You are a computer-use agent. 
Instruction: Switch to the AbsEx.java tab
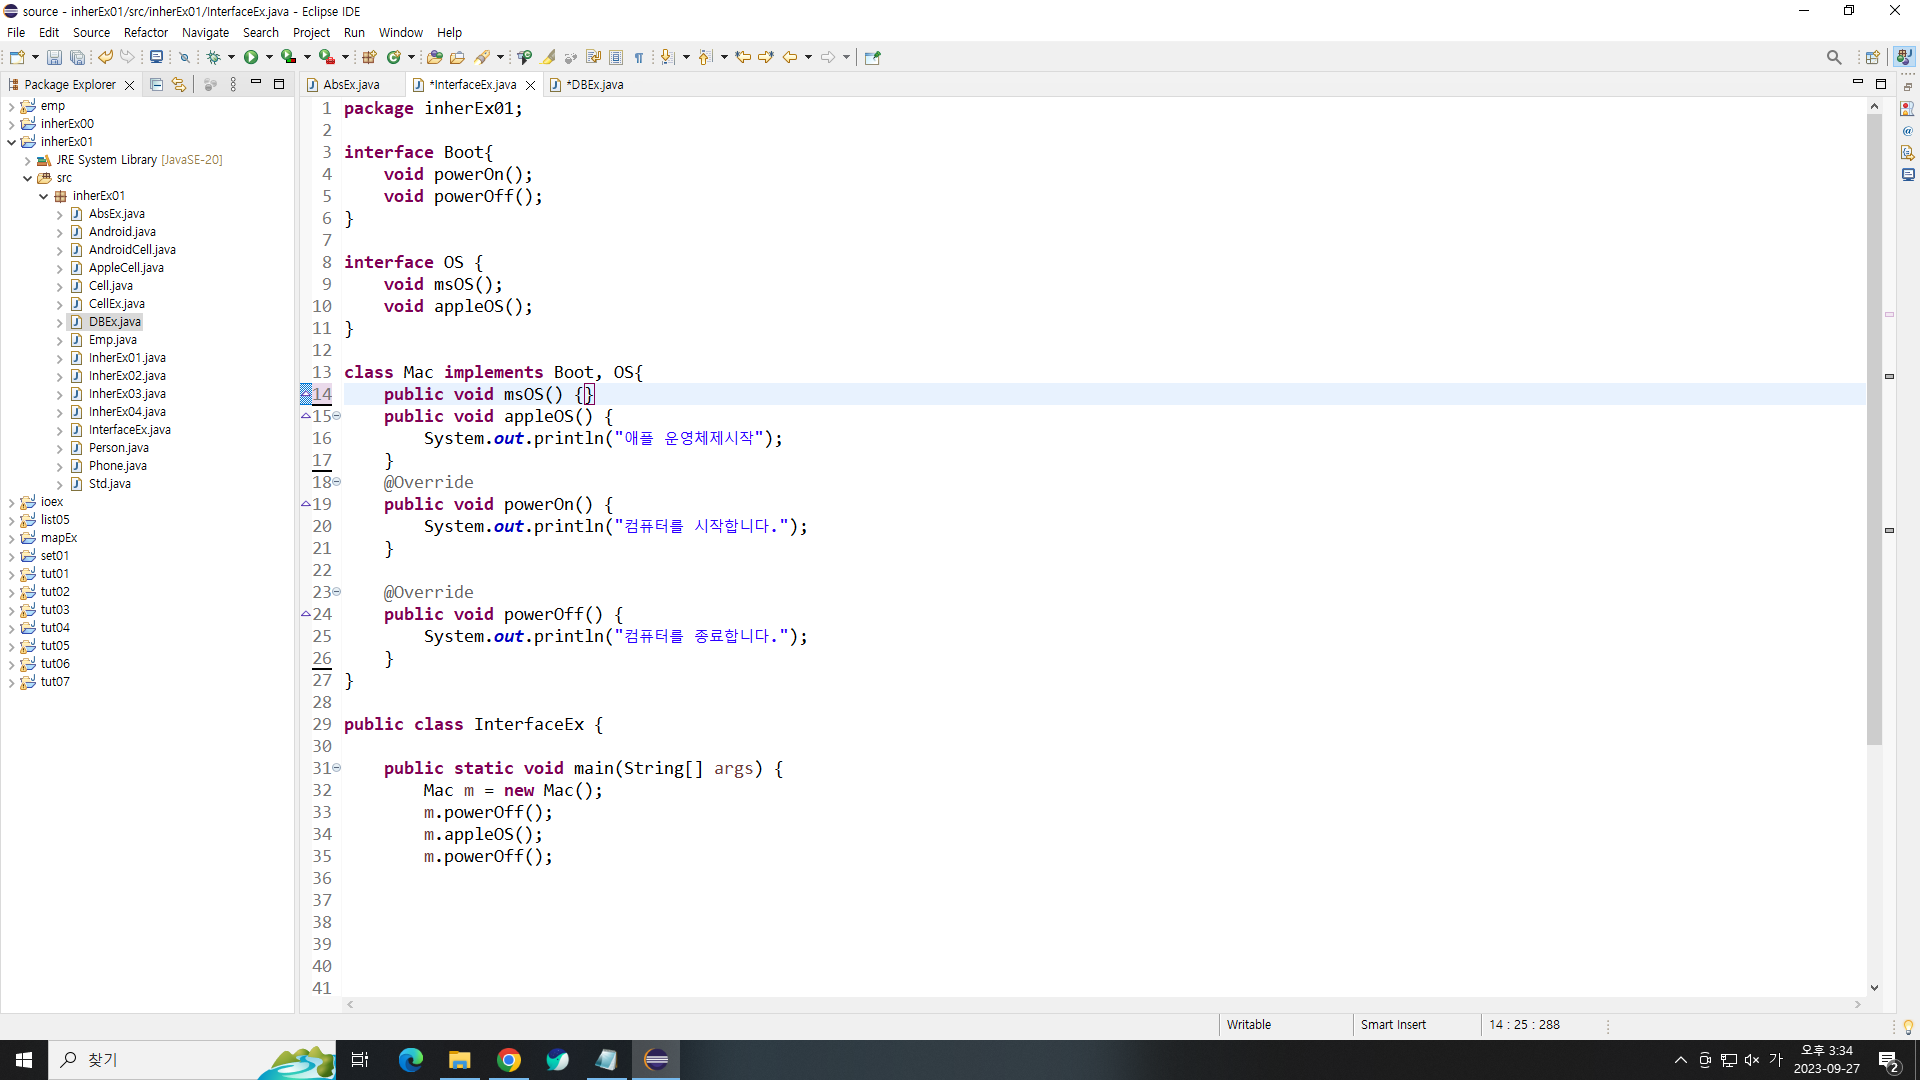[351, 85]
